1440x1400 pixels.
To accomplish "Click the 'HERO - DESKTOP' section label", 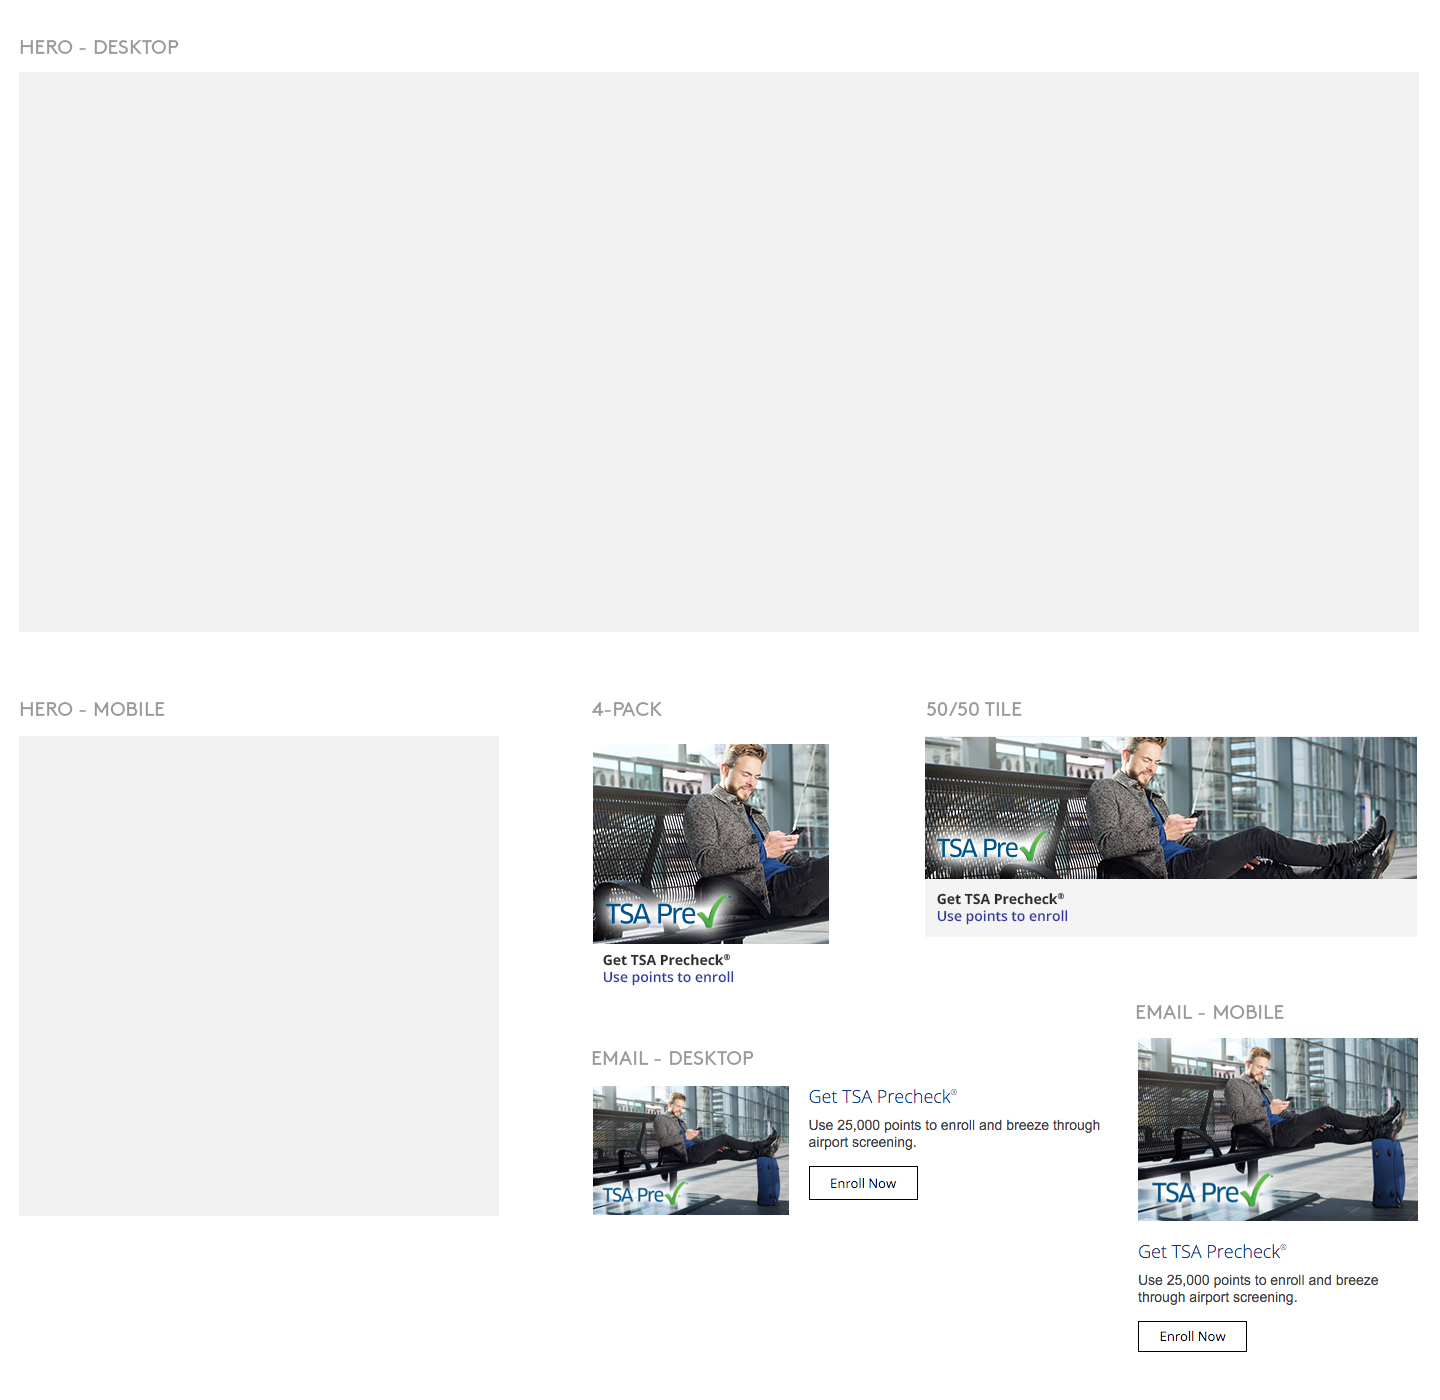I will [x=99, y=47].
